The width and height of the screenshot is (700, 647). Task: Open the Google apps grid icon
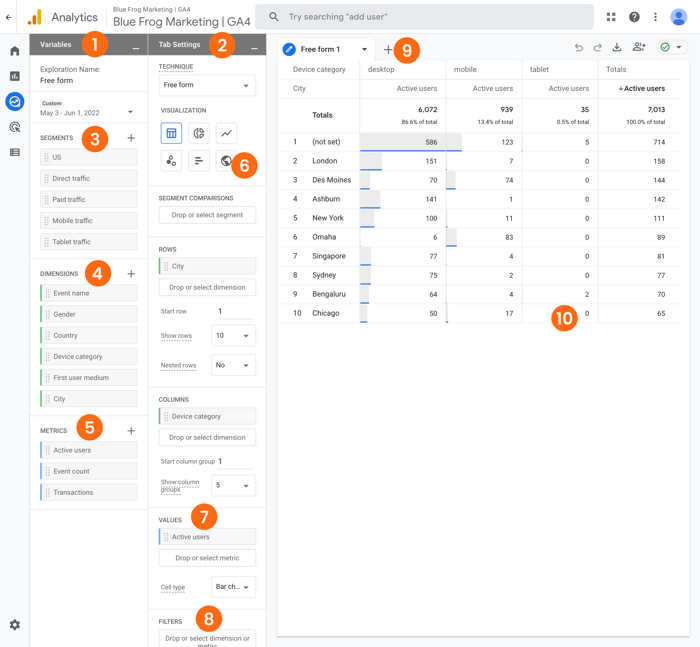click(611, 17)
